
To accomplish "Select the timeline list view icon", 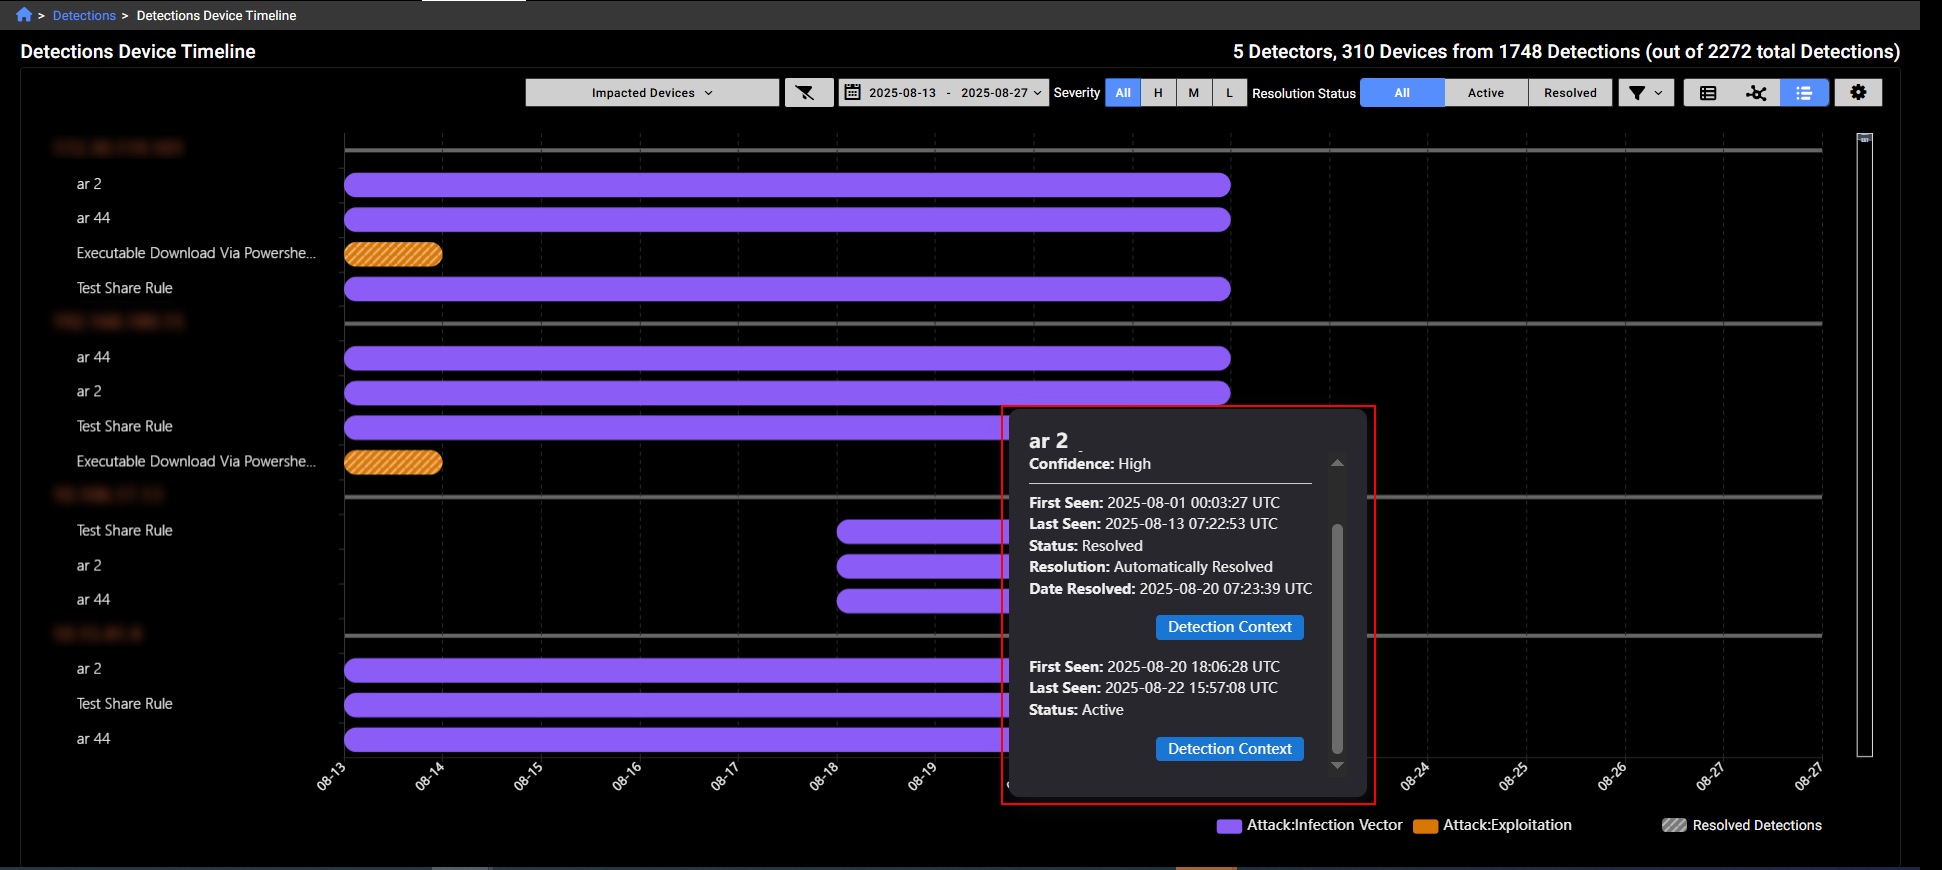I will pos(1804,93).
